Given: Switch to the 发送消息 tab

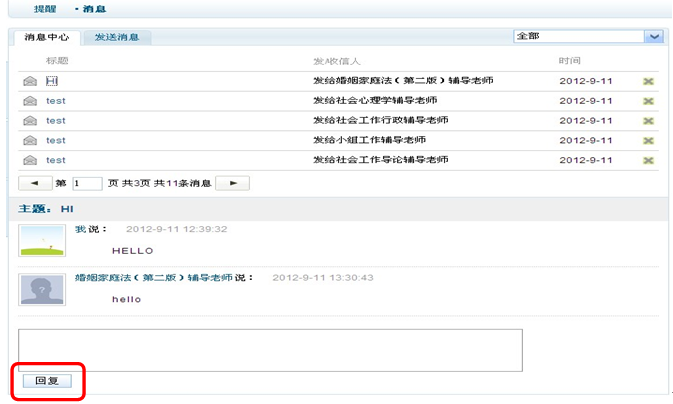Looking at the screenshot, I should click(117, 38).
